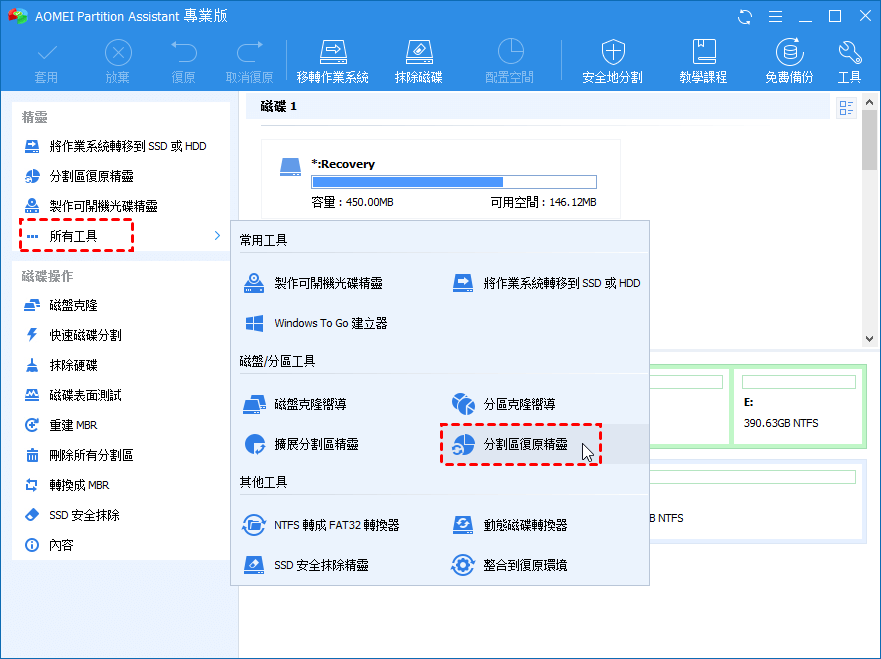Click the Recovery partition usage bar
The width and height of the screenshot is (881, 659).
(x=454, y=182)
